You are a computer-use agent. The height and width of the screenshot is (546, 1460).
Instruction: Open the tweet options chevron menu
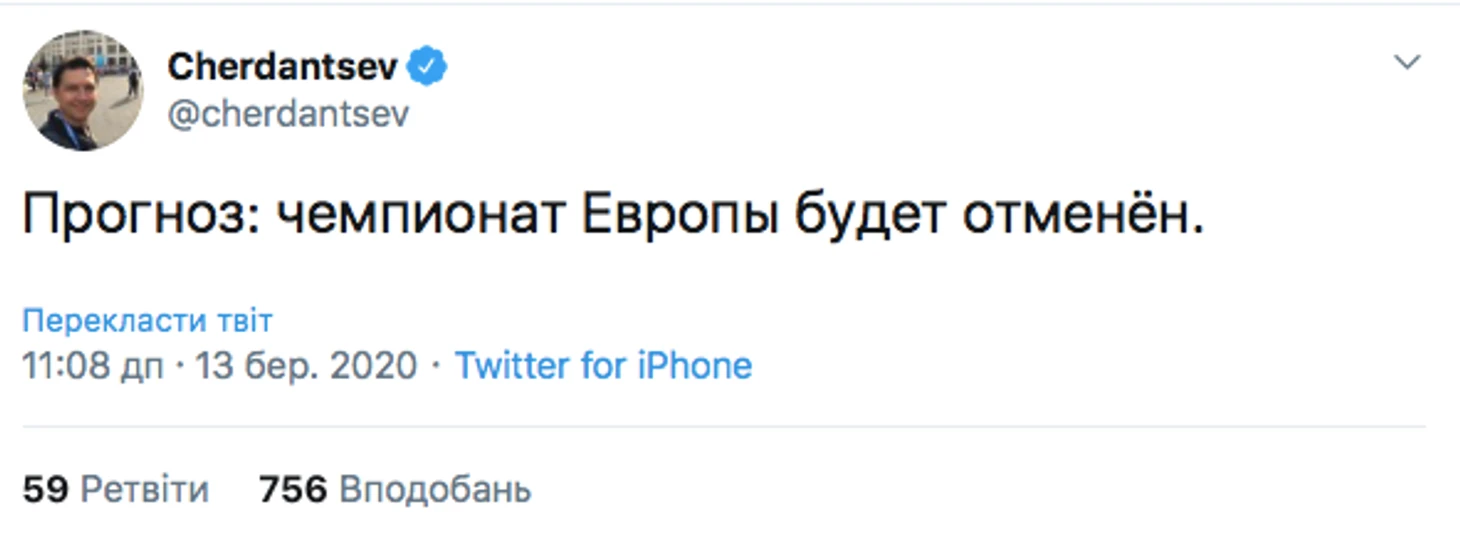(1407, 63)
